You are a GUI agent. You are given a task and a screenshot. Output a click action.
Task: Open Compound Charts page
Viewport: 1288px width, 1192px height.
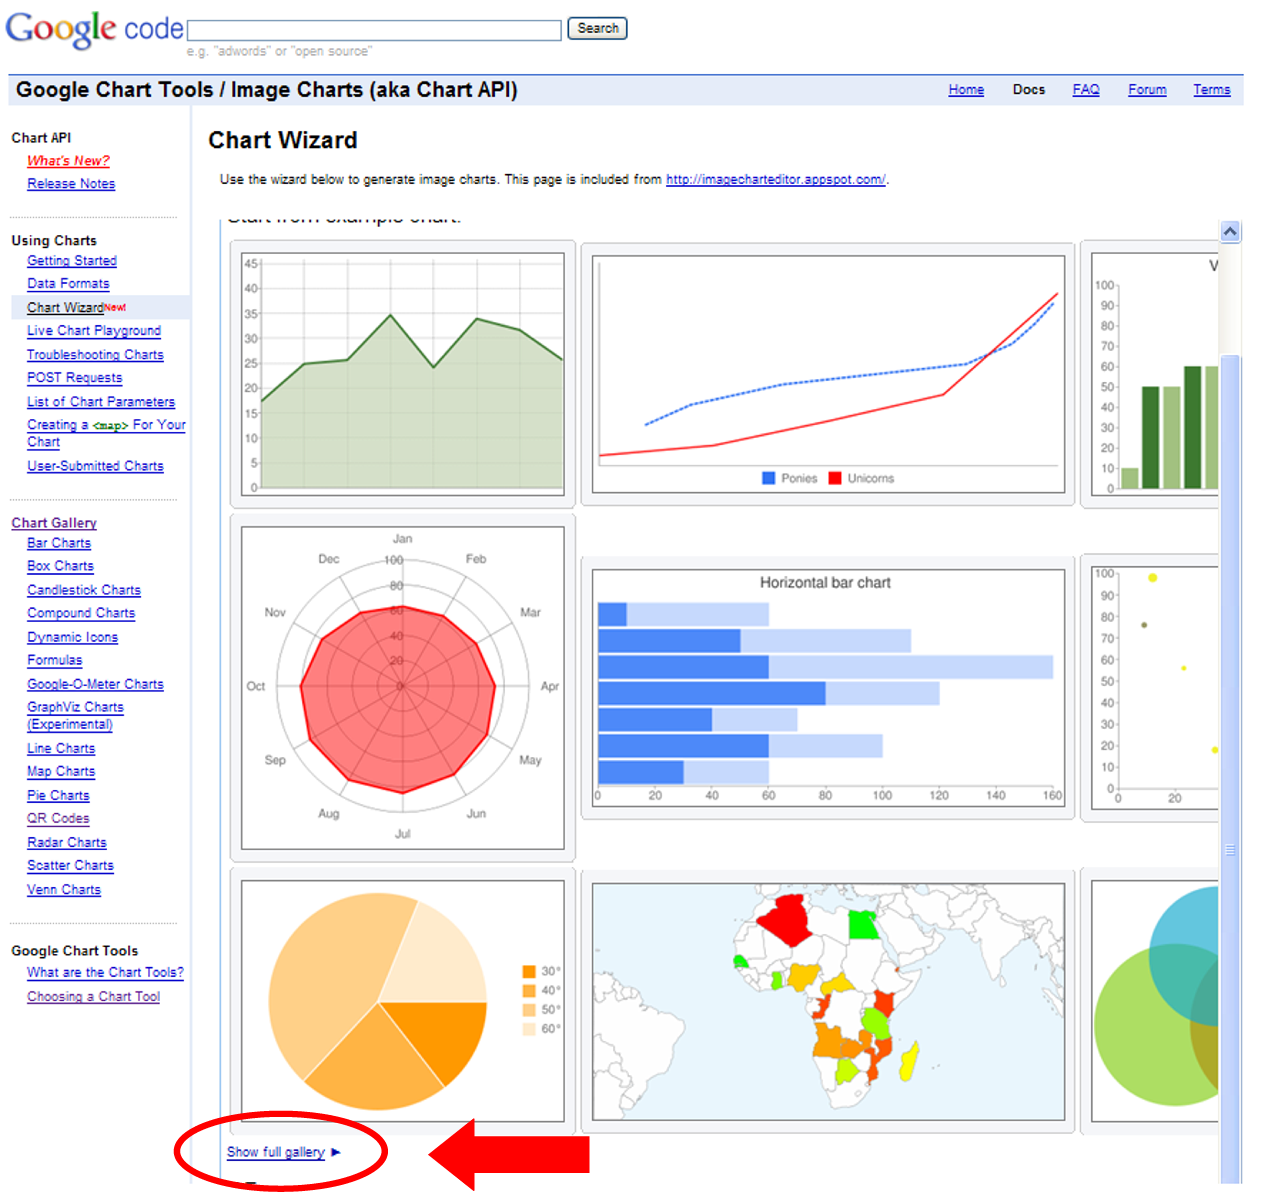81,612
